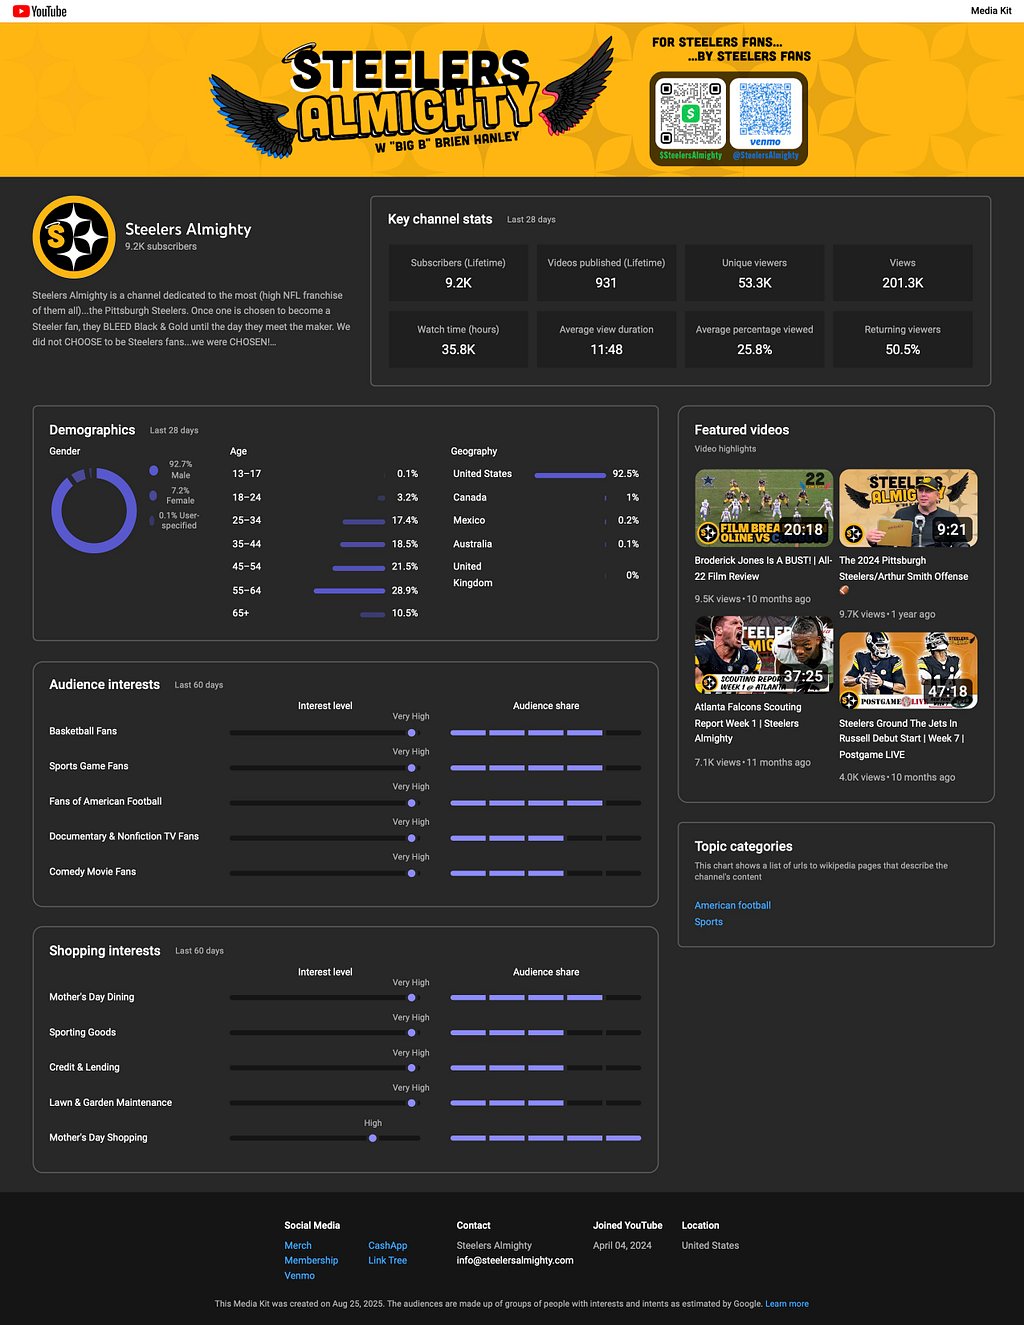Screen dimensions: 1024x1325
Task: Open Steelers Ground The Jets thumbnail
Action: (x=908, y=671)
